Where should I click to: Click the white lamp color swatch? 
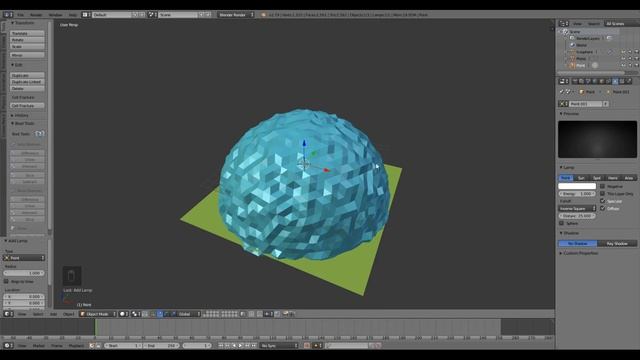tap(577, 186)
